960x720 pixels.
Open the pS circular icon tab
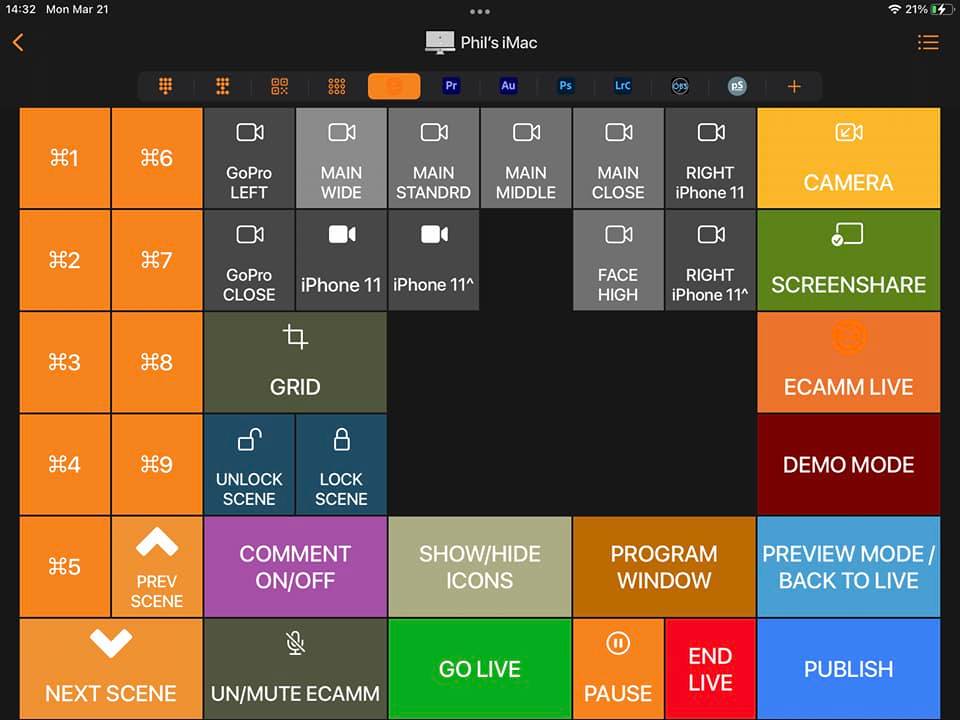737,86
